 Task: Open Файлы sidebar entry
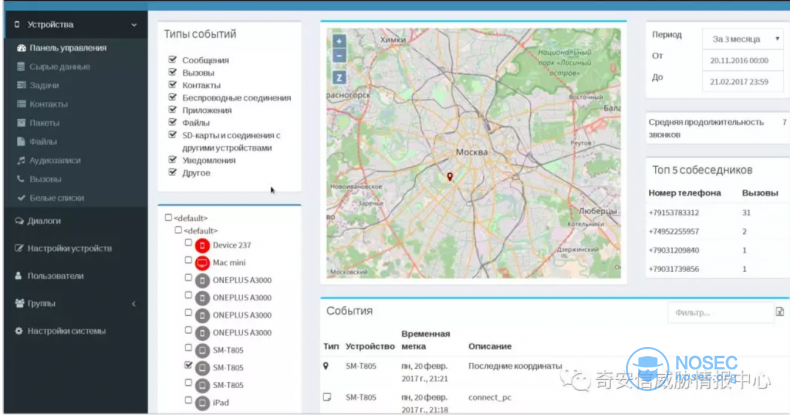coord(37,142)
